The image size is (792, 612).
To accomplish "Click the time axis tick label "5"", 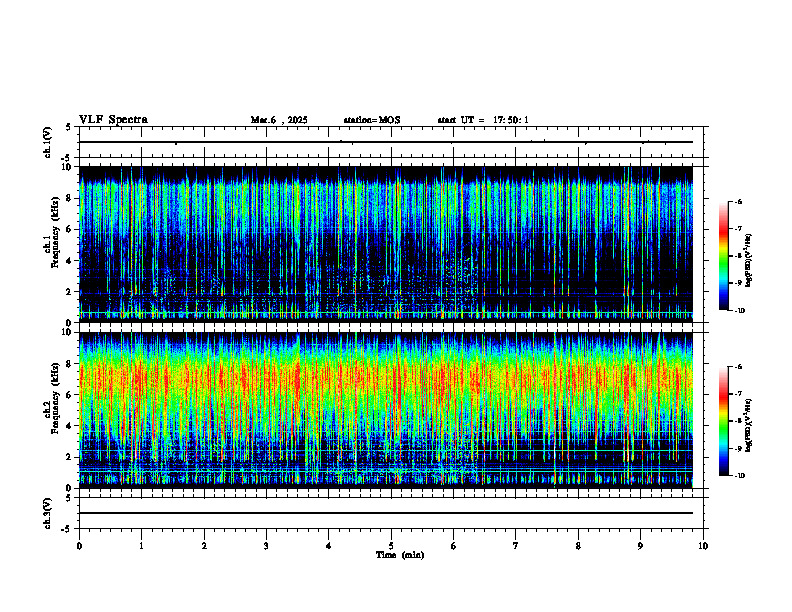I will (x=391, y=546).
